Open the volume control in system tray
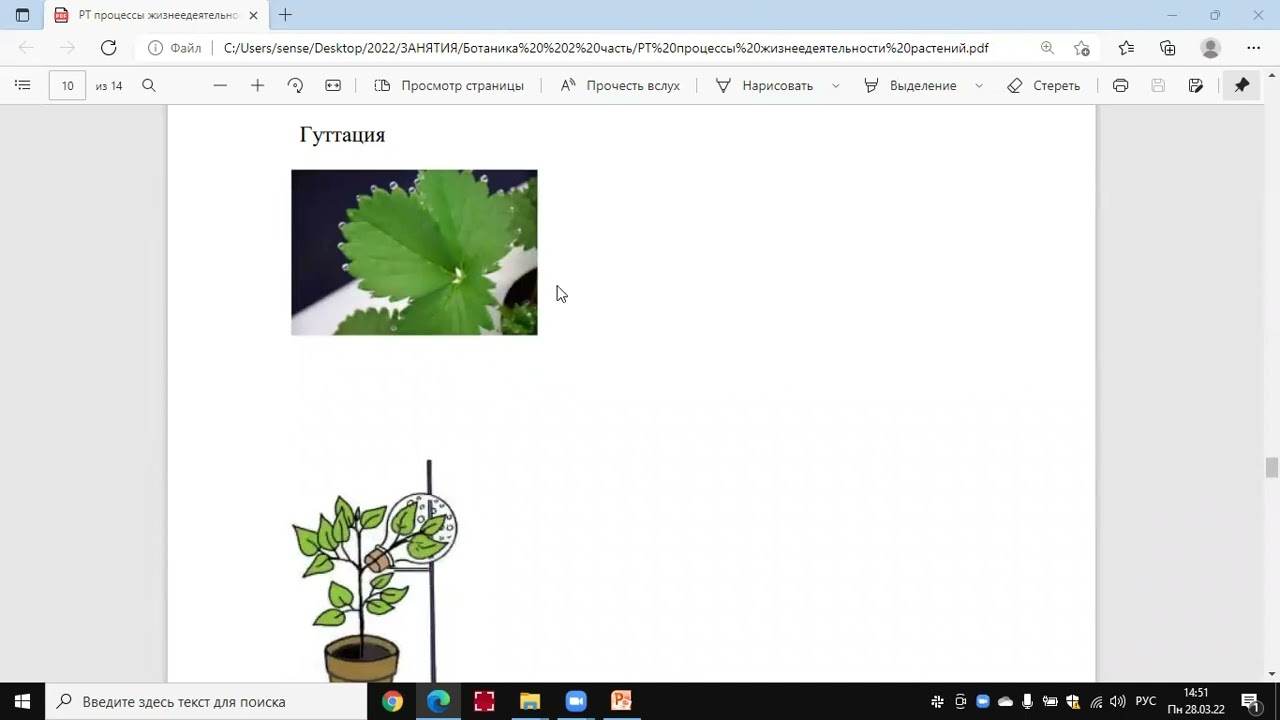Screen dimensions: 1280x720 (x=1117, y=701)
